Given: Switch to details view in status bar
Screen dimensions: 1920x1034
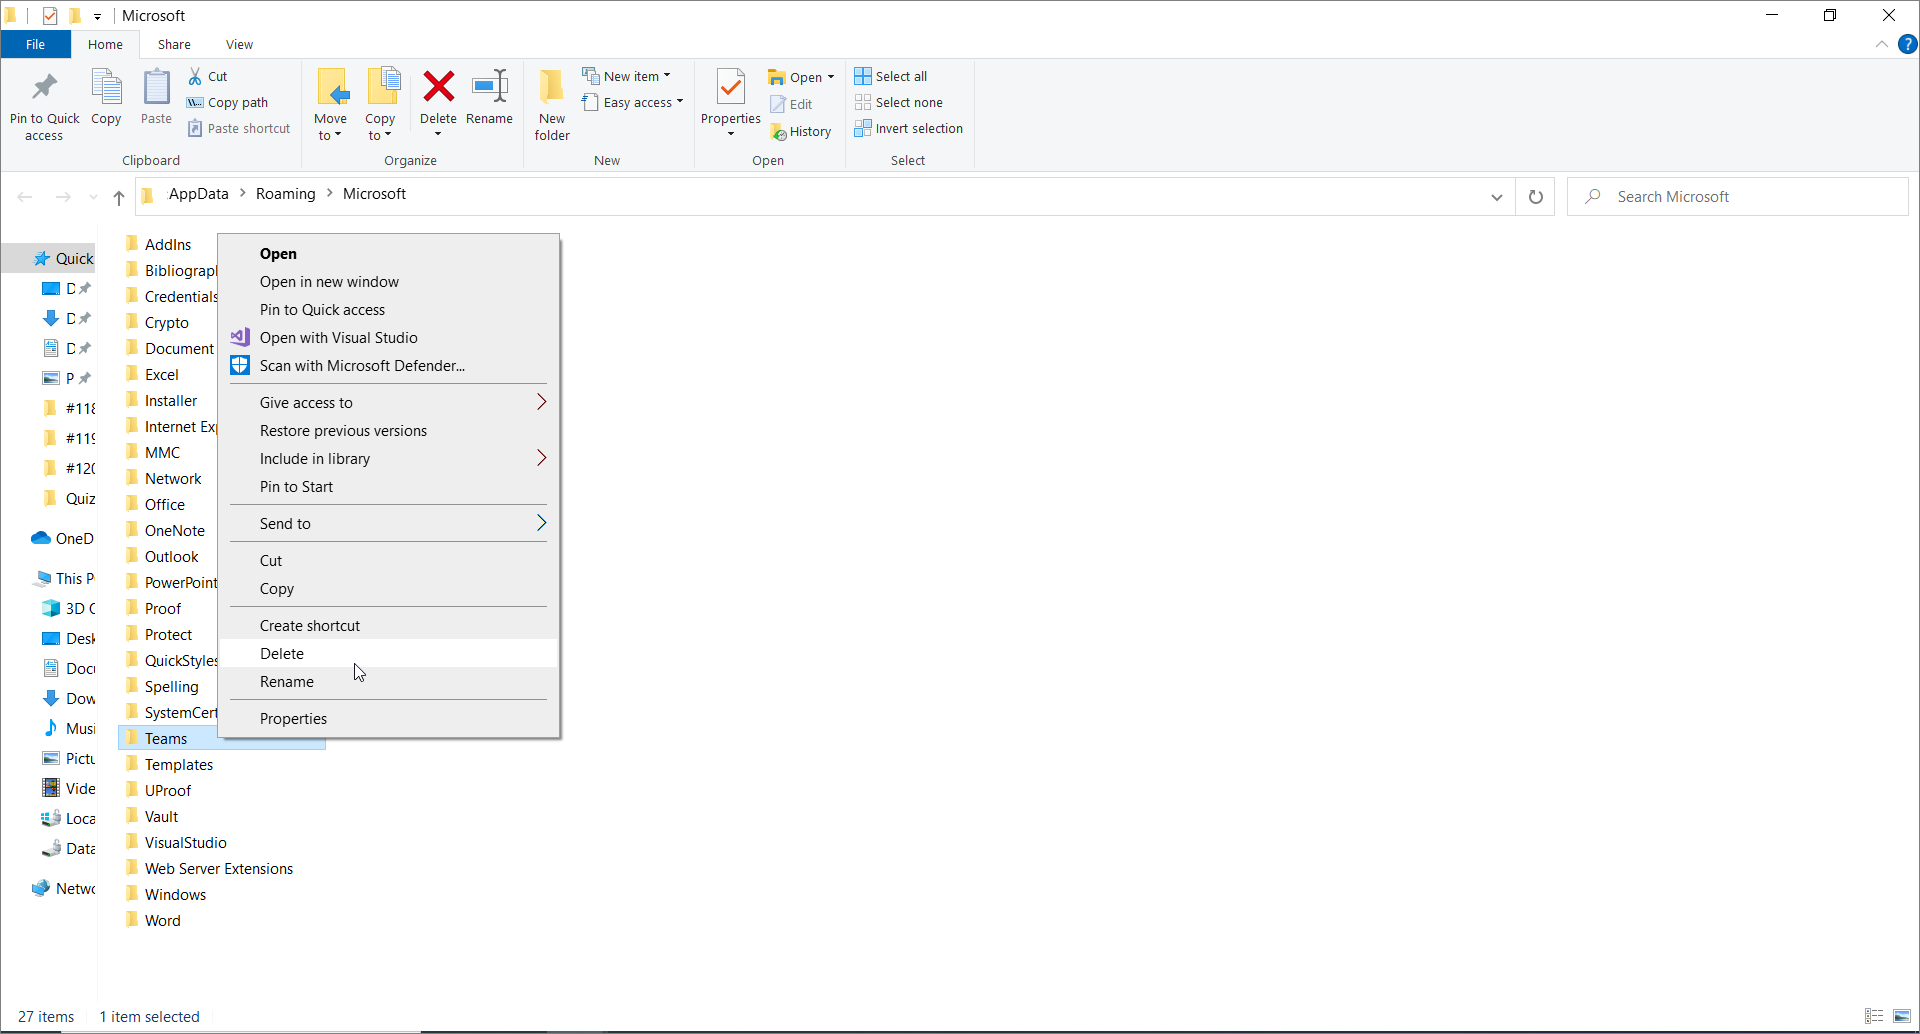Looking at the screenshot, I should (1874, 1016).
